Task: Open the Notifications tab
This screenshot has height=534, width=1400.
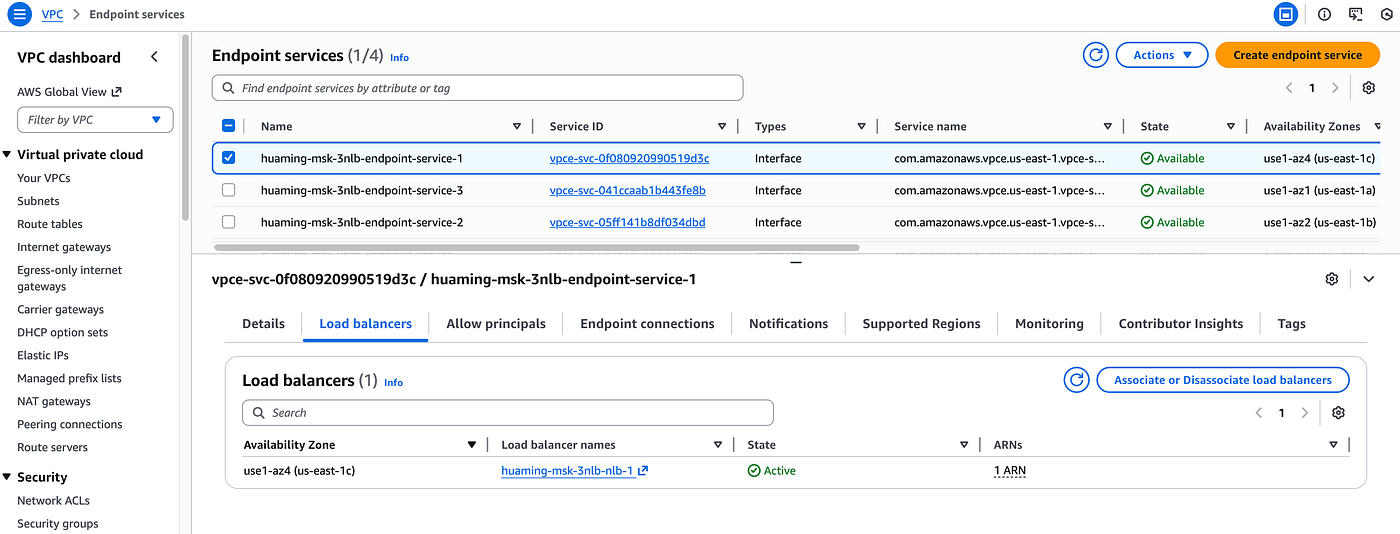Action: pyautogui.click(x=789, y=324)
